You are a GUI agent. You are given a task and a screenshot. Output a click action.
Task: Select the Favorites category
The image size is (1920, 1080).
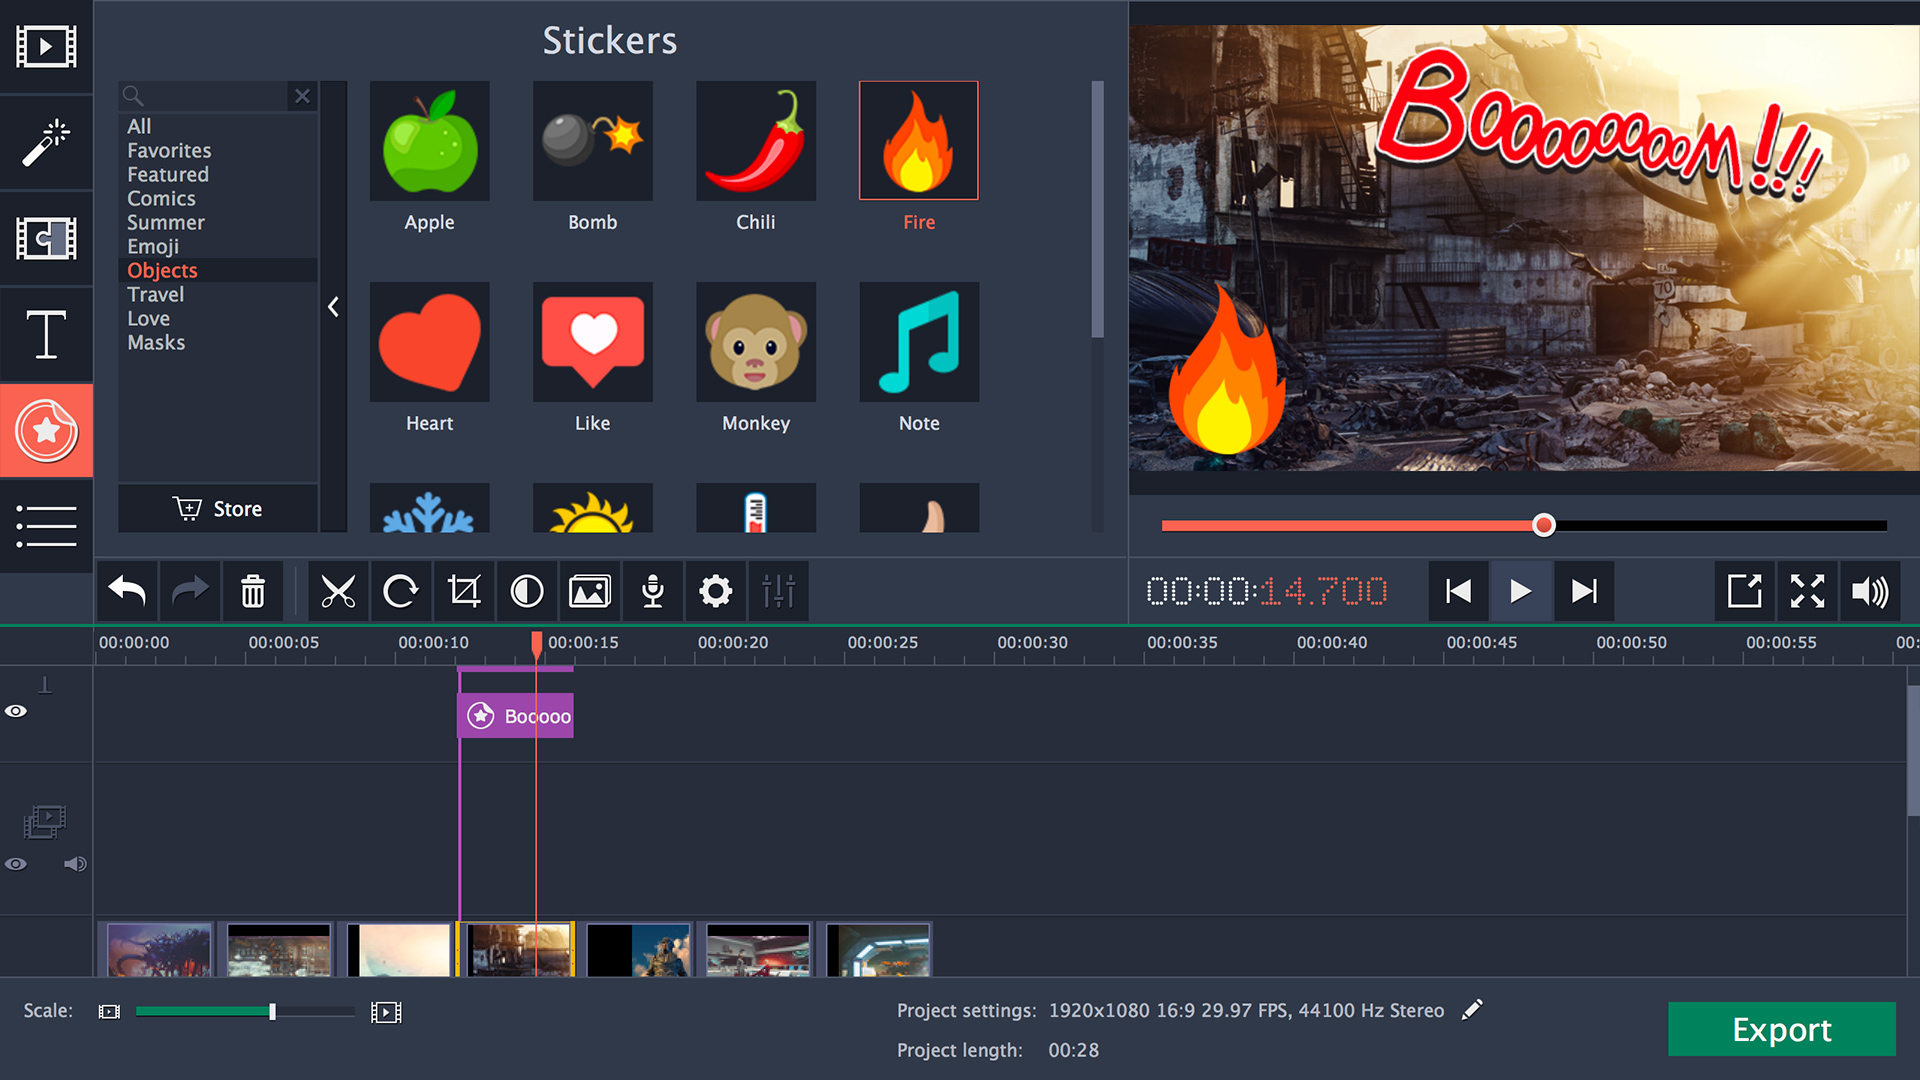[168, 150]
